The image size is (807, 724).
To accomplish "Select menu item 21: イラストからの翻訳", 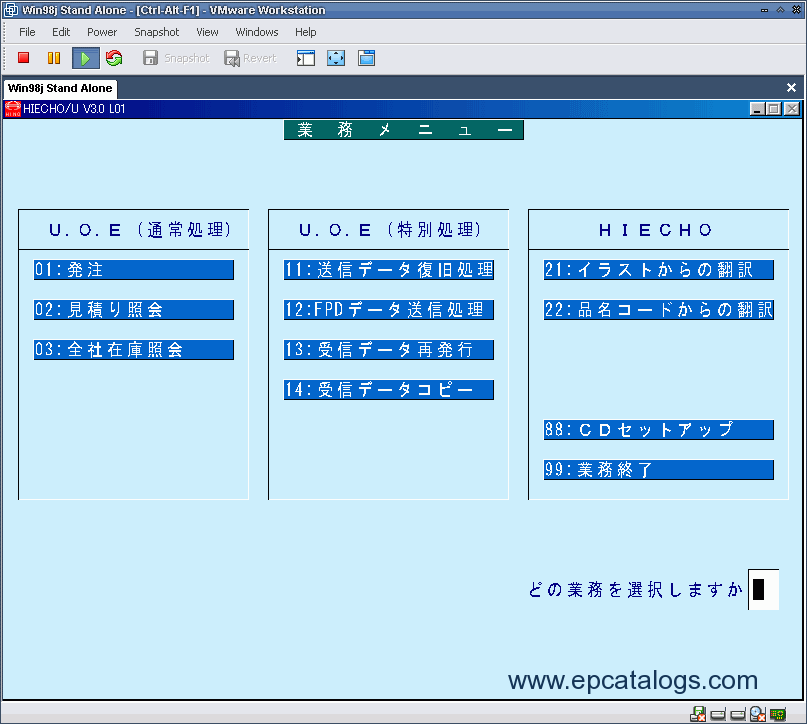I will click(x=659, y=270).
